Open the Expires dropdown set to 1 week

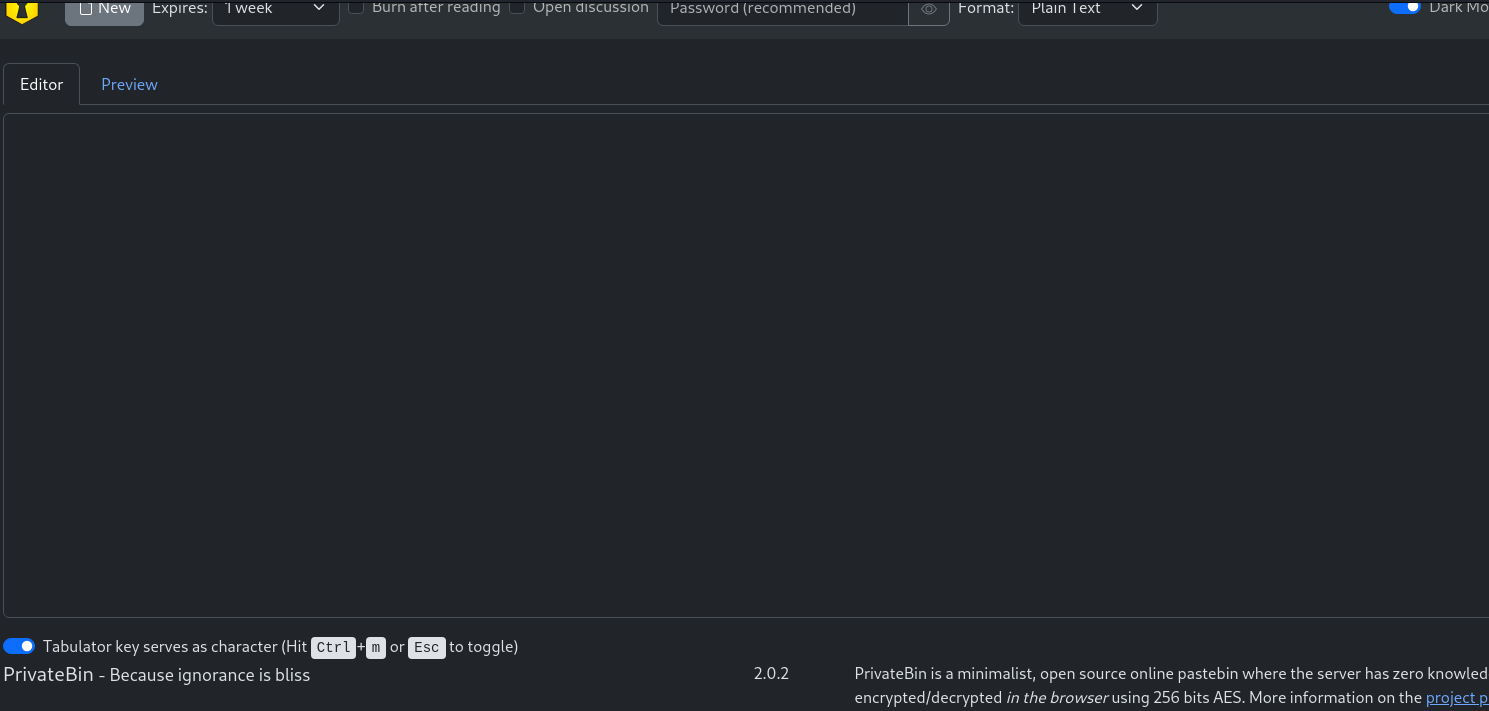point(275,9)
